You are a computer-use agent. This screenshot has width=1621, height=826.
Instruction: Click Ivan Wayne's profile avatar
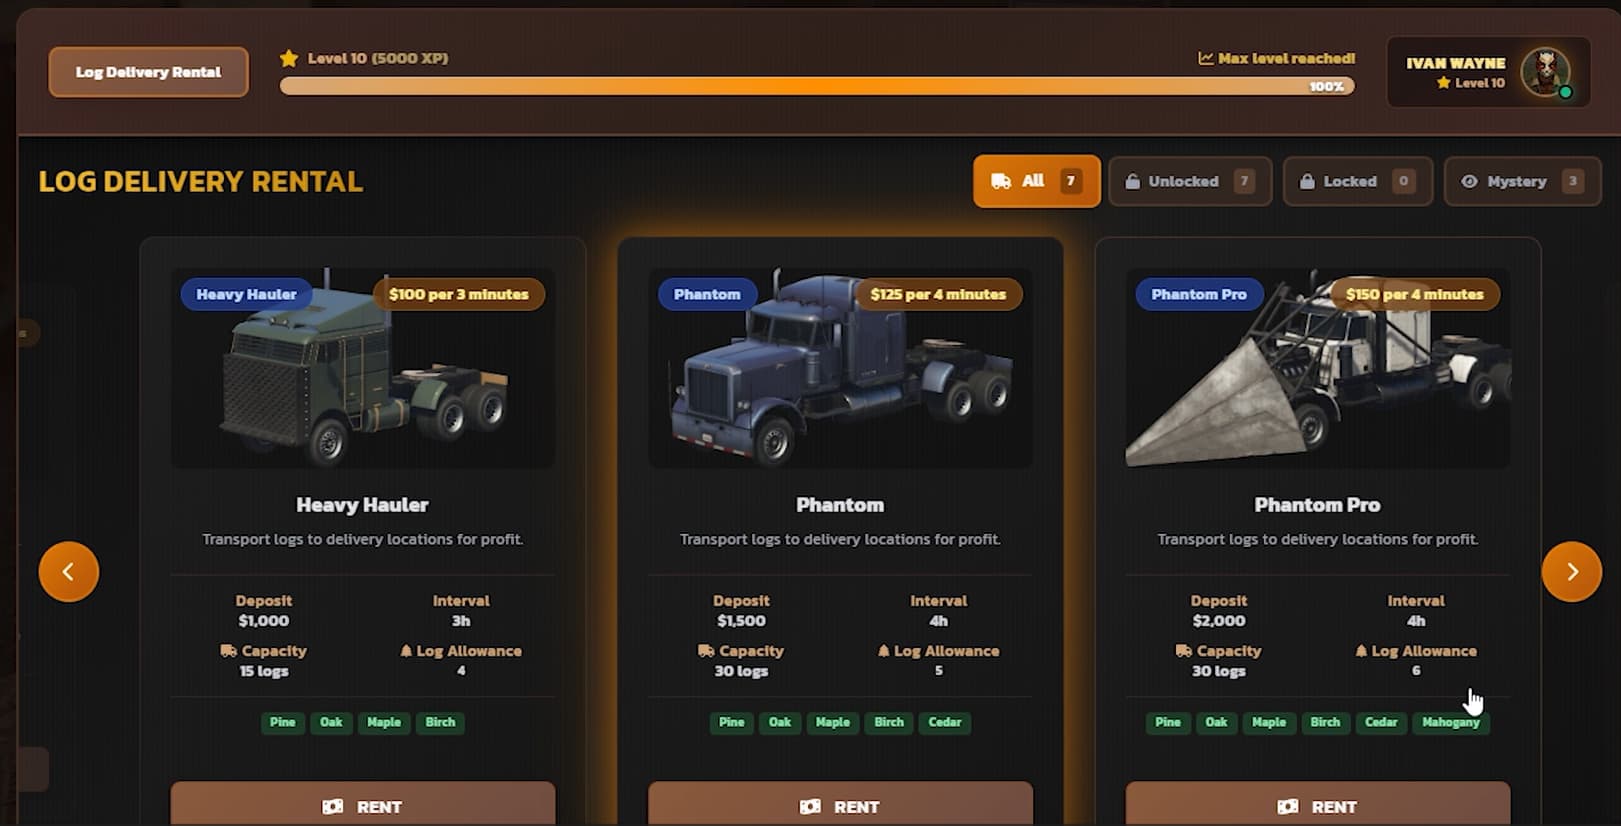pos(1545,72)
